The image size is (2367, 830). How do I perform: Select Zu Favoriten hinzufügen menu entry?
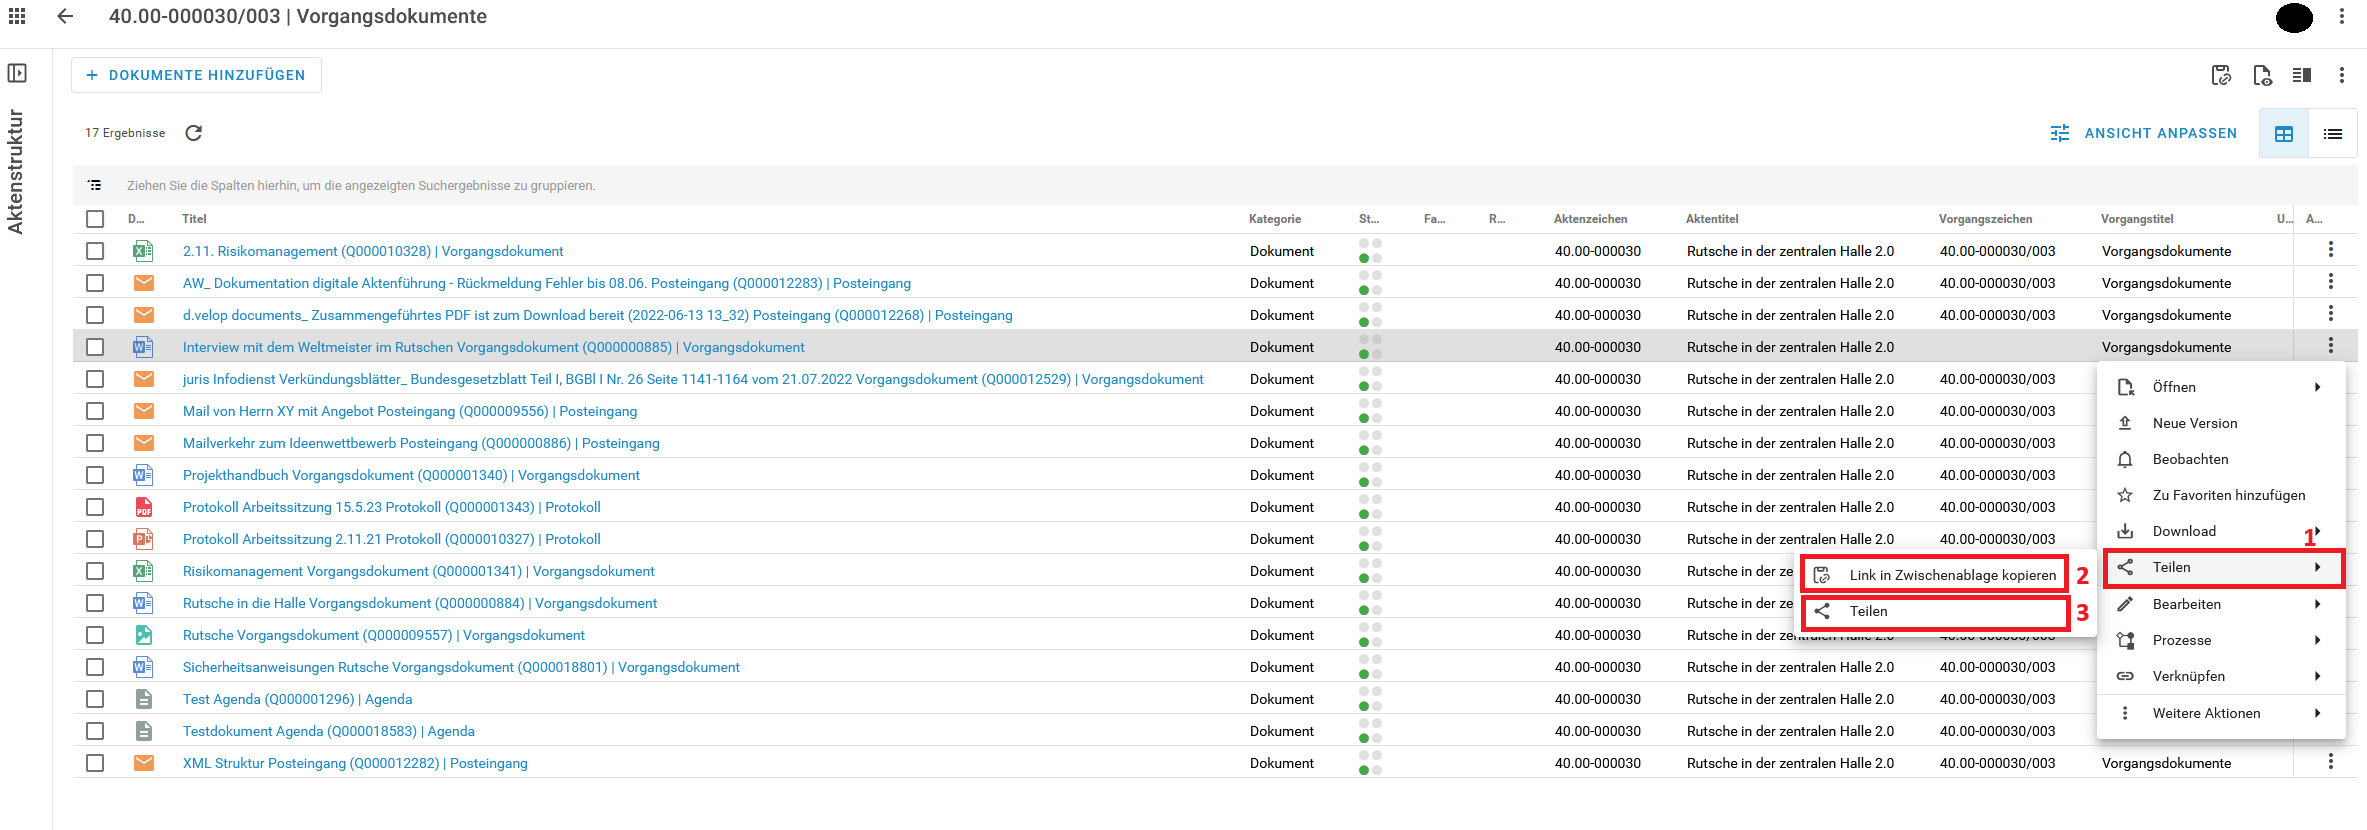pyautogui.click(x=2228, y=495)
